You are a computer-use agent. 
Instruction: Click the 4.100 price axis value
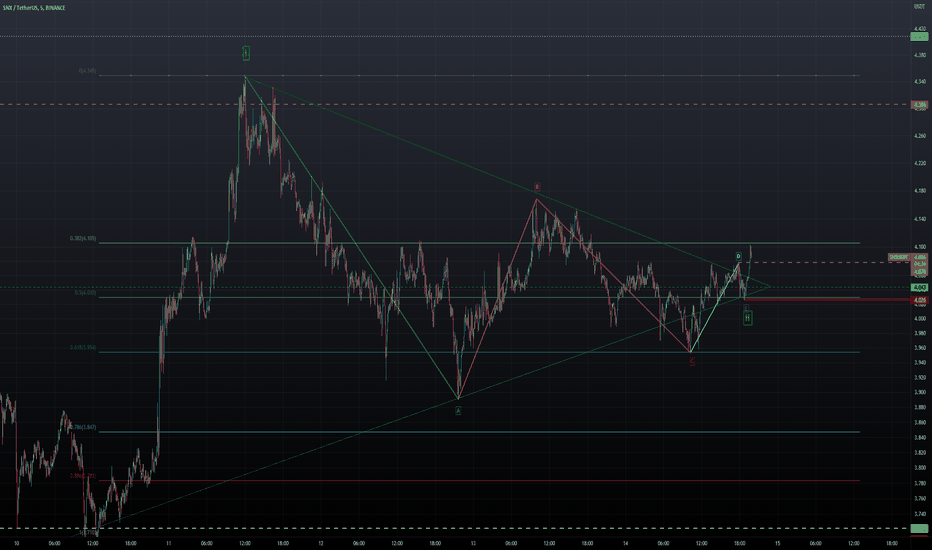[x=920, y=247]
